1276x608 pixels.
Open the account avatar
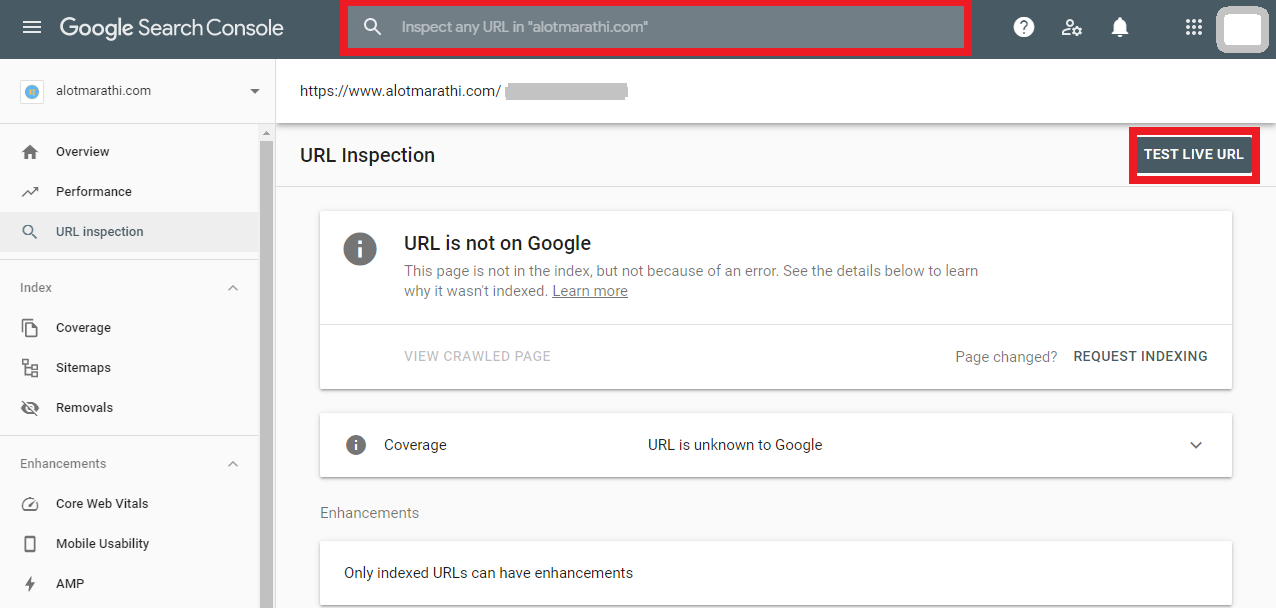1242,29
